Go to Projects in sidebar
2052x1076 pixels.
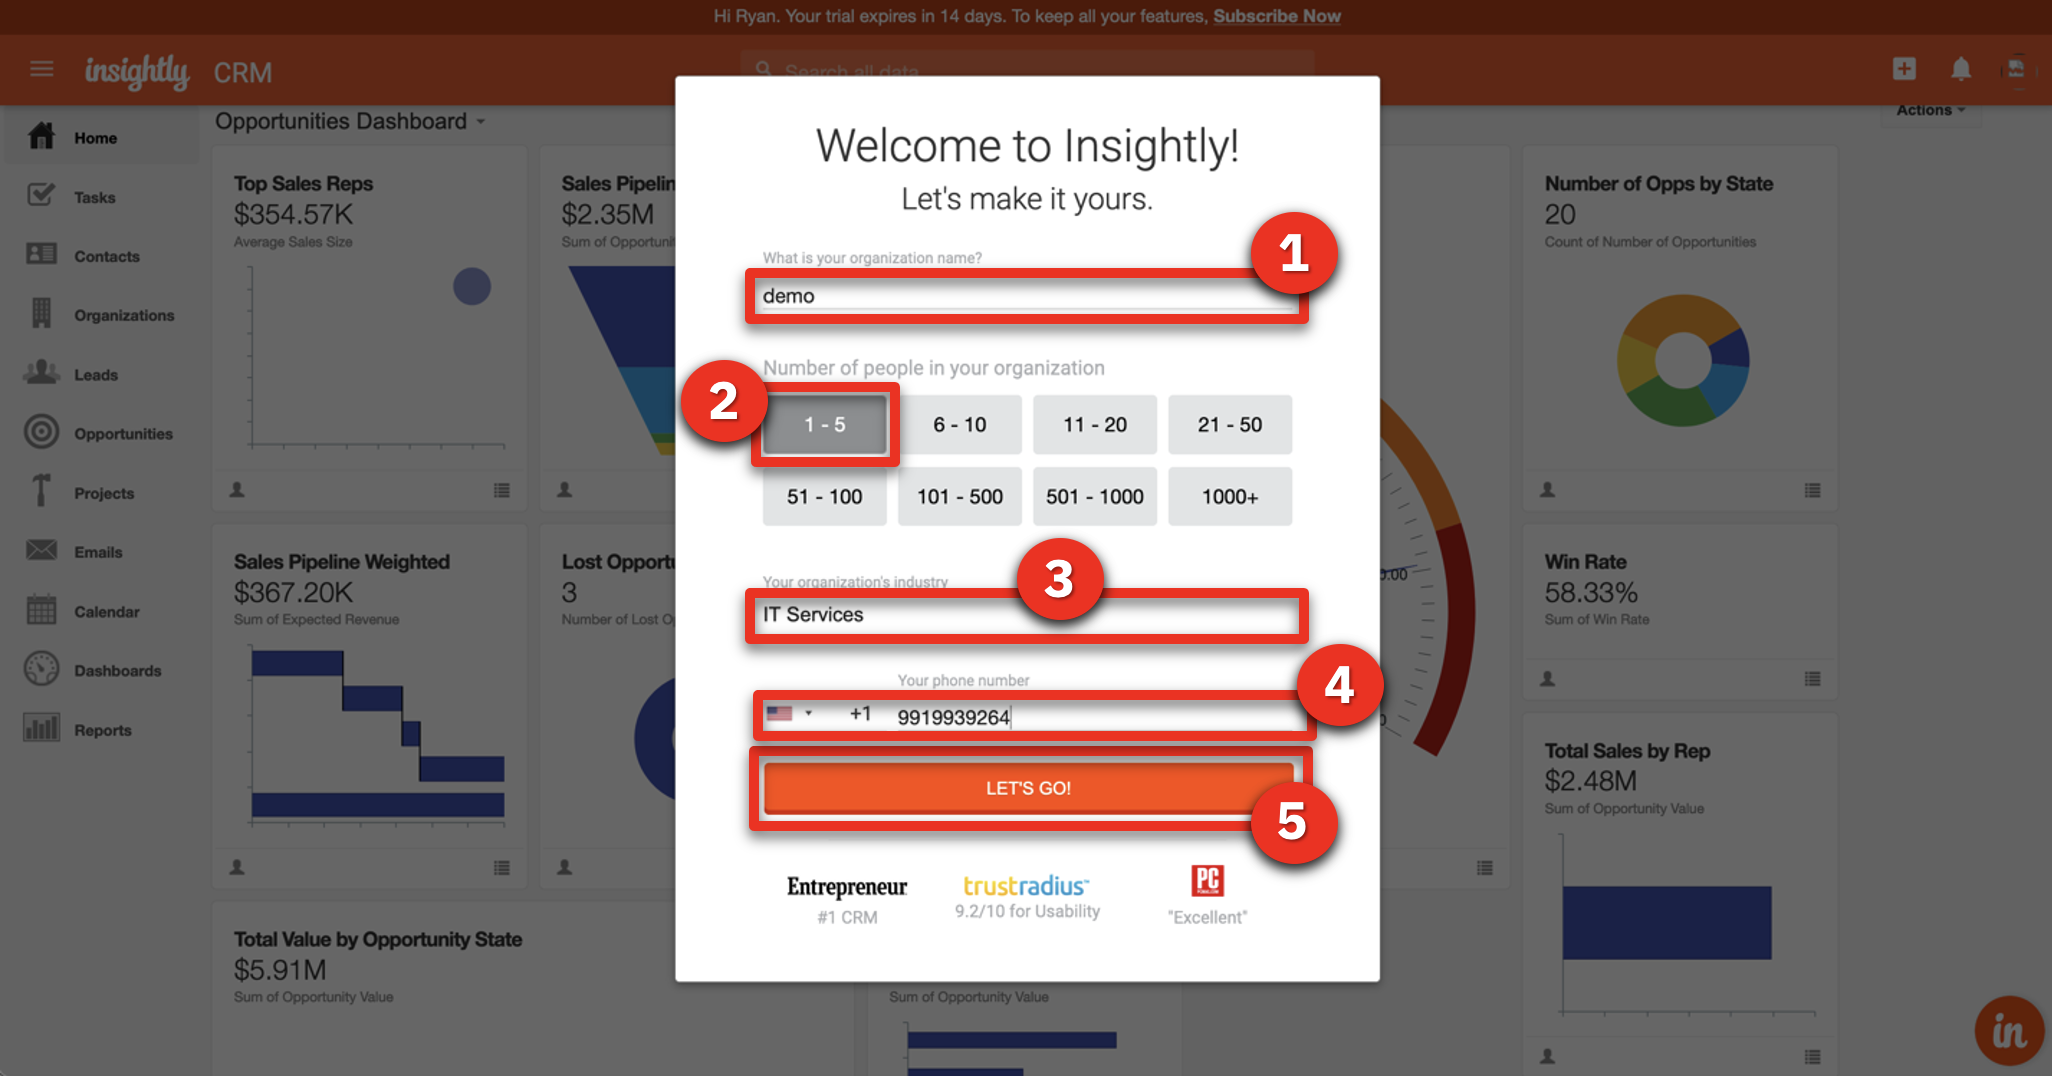pos(104,493)
